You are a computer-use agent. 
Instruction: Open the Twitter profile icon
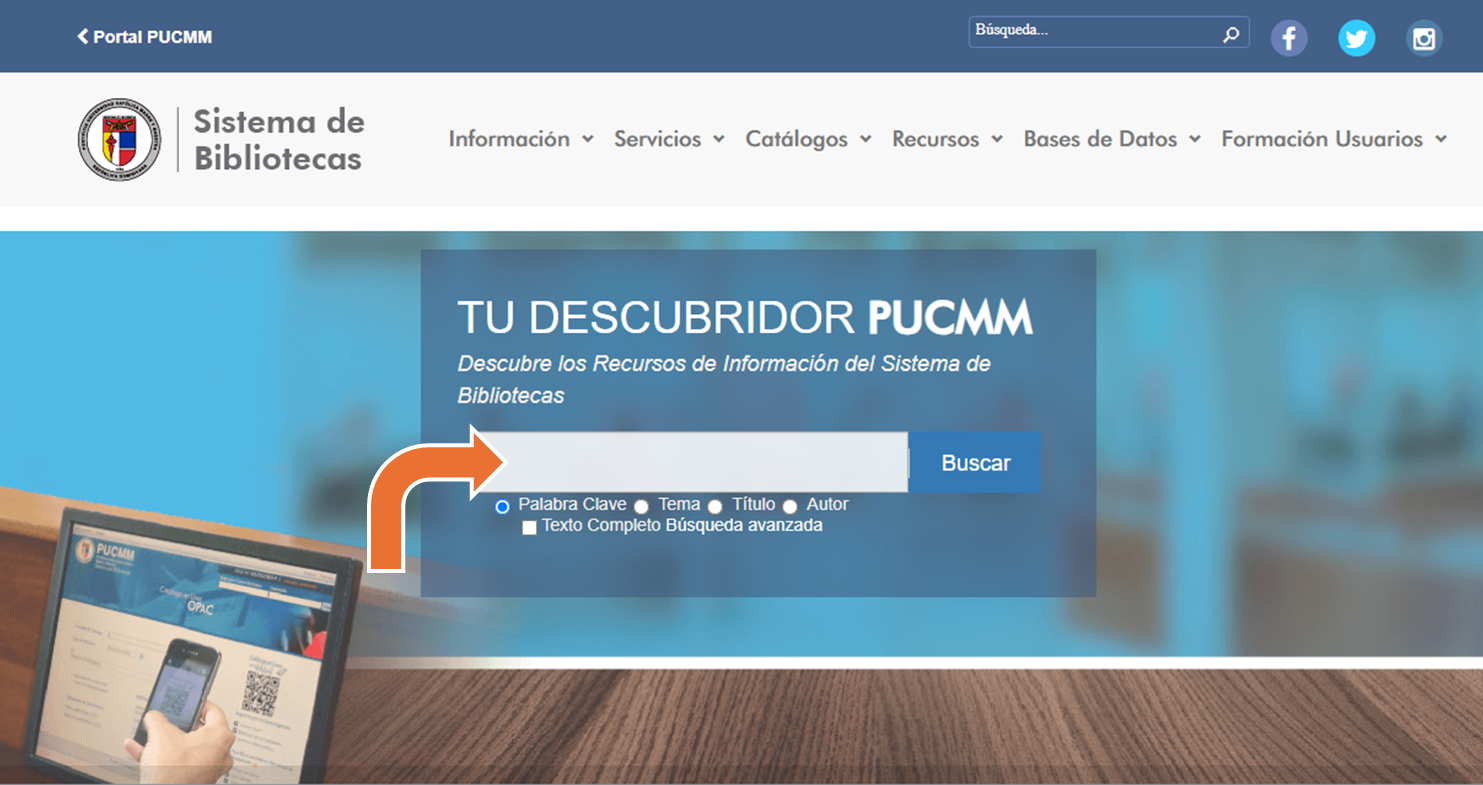click(1356, 38)
